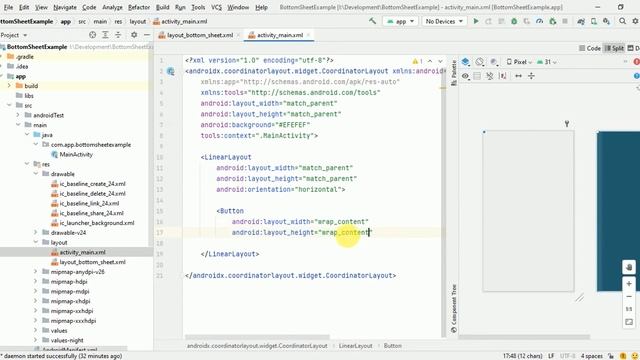Open the No Devices dropdown

point(444,21)
